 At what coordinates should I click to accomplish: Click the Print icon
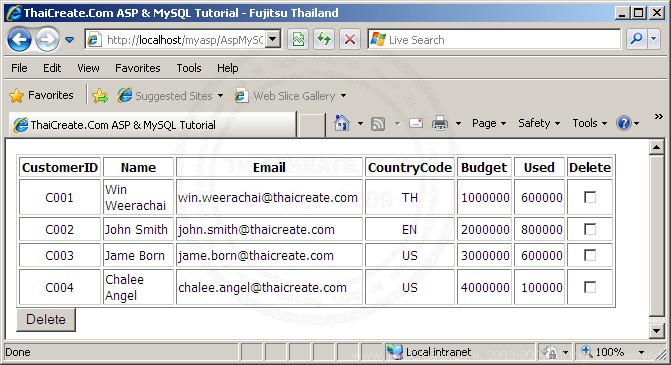point(440,124)
